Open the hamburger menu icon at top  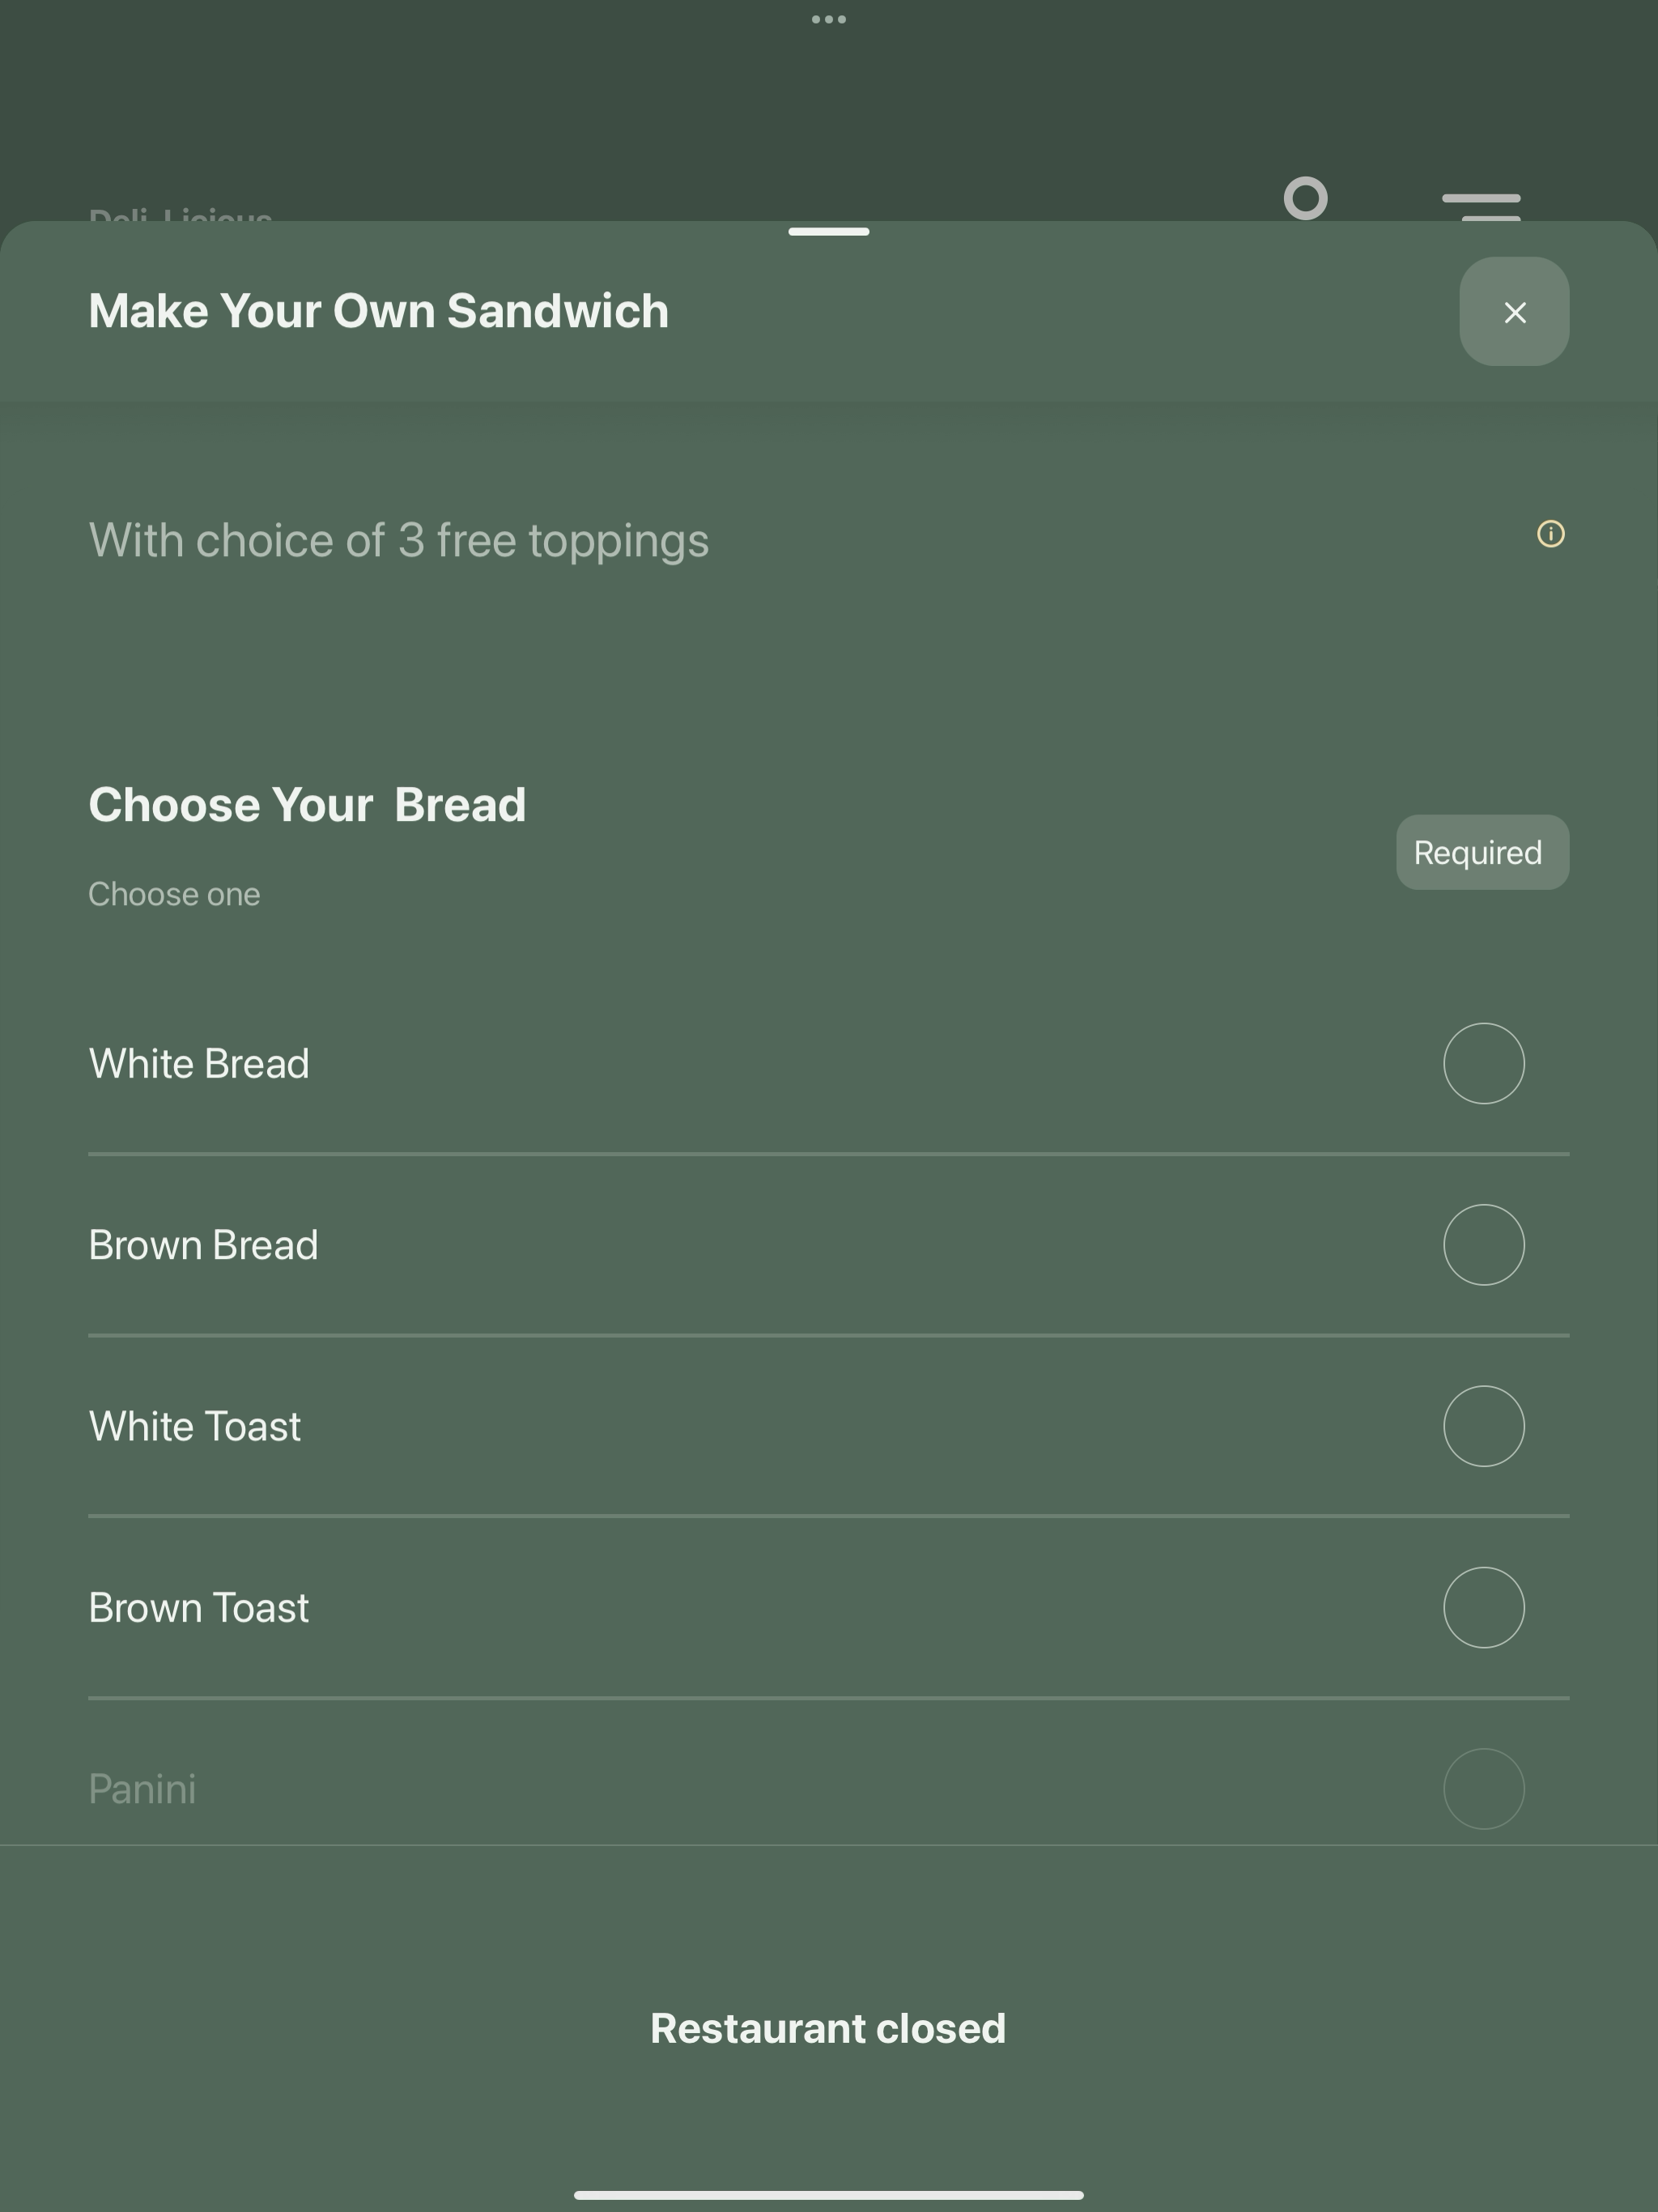1481,206
